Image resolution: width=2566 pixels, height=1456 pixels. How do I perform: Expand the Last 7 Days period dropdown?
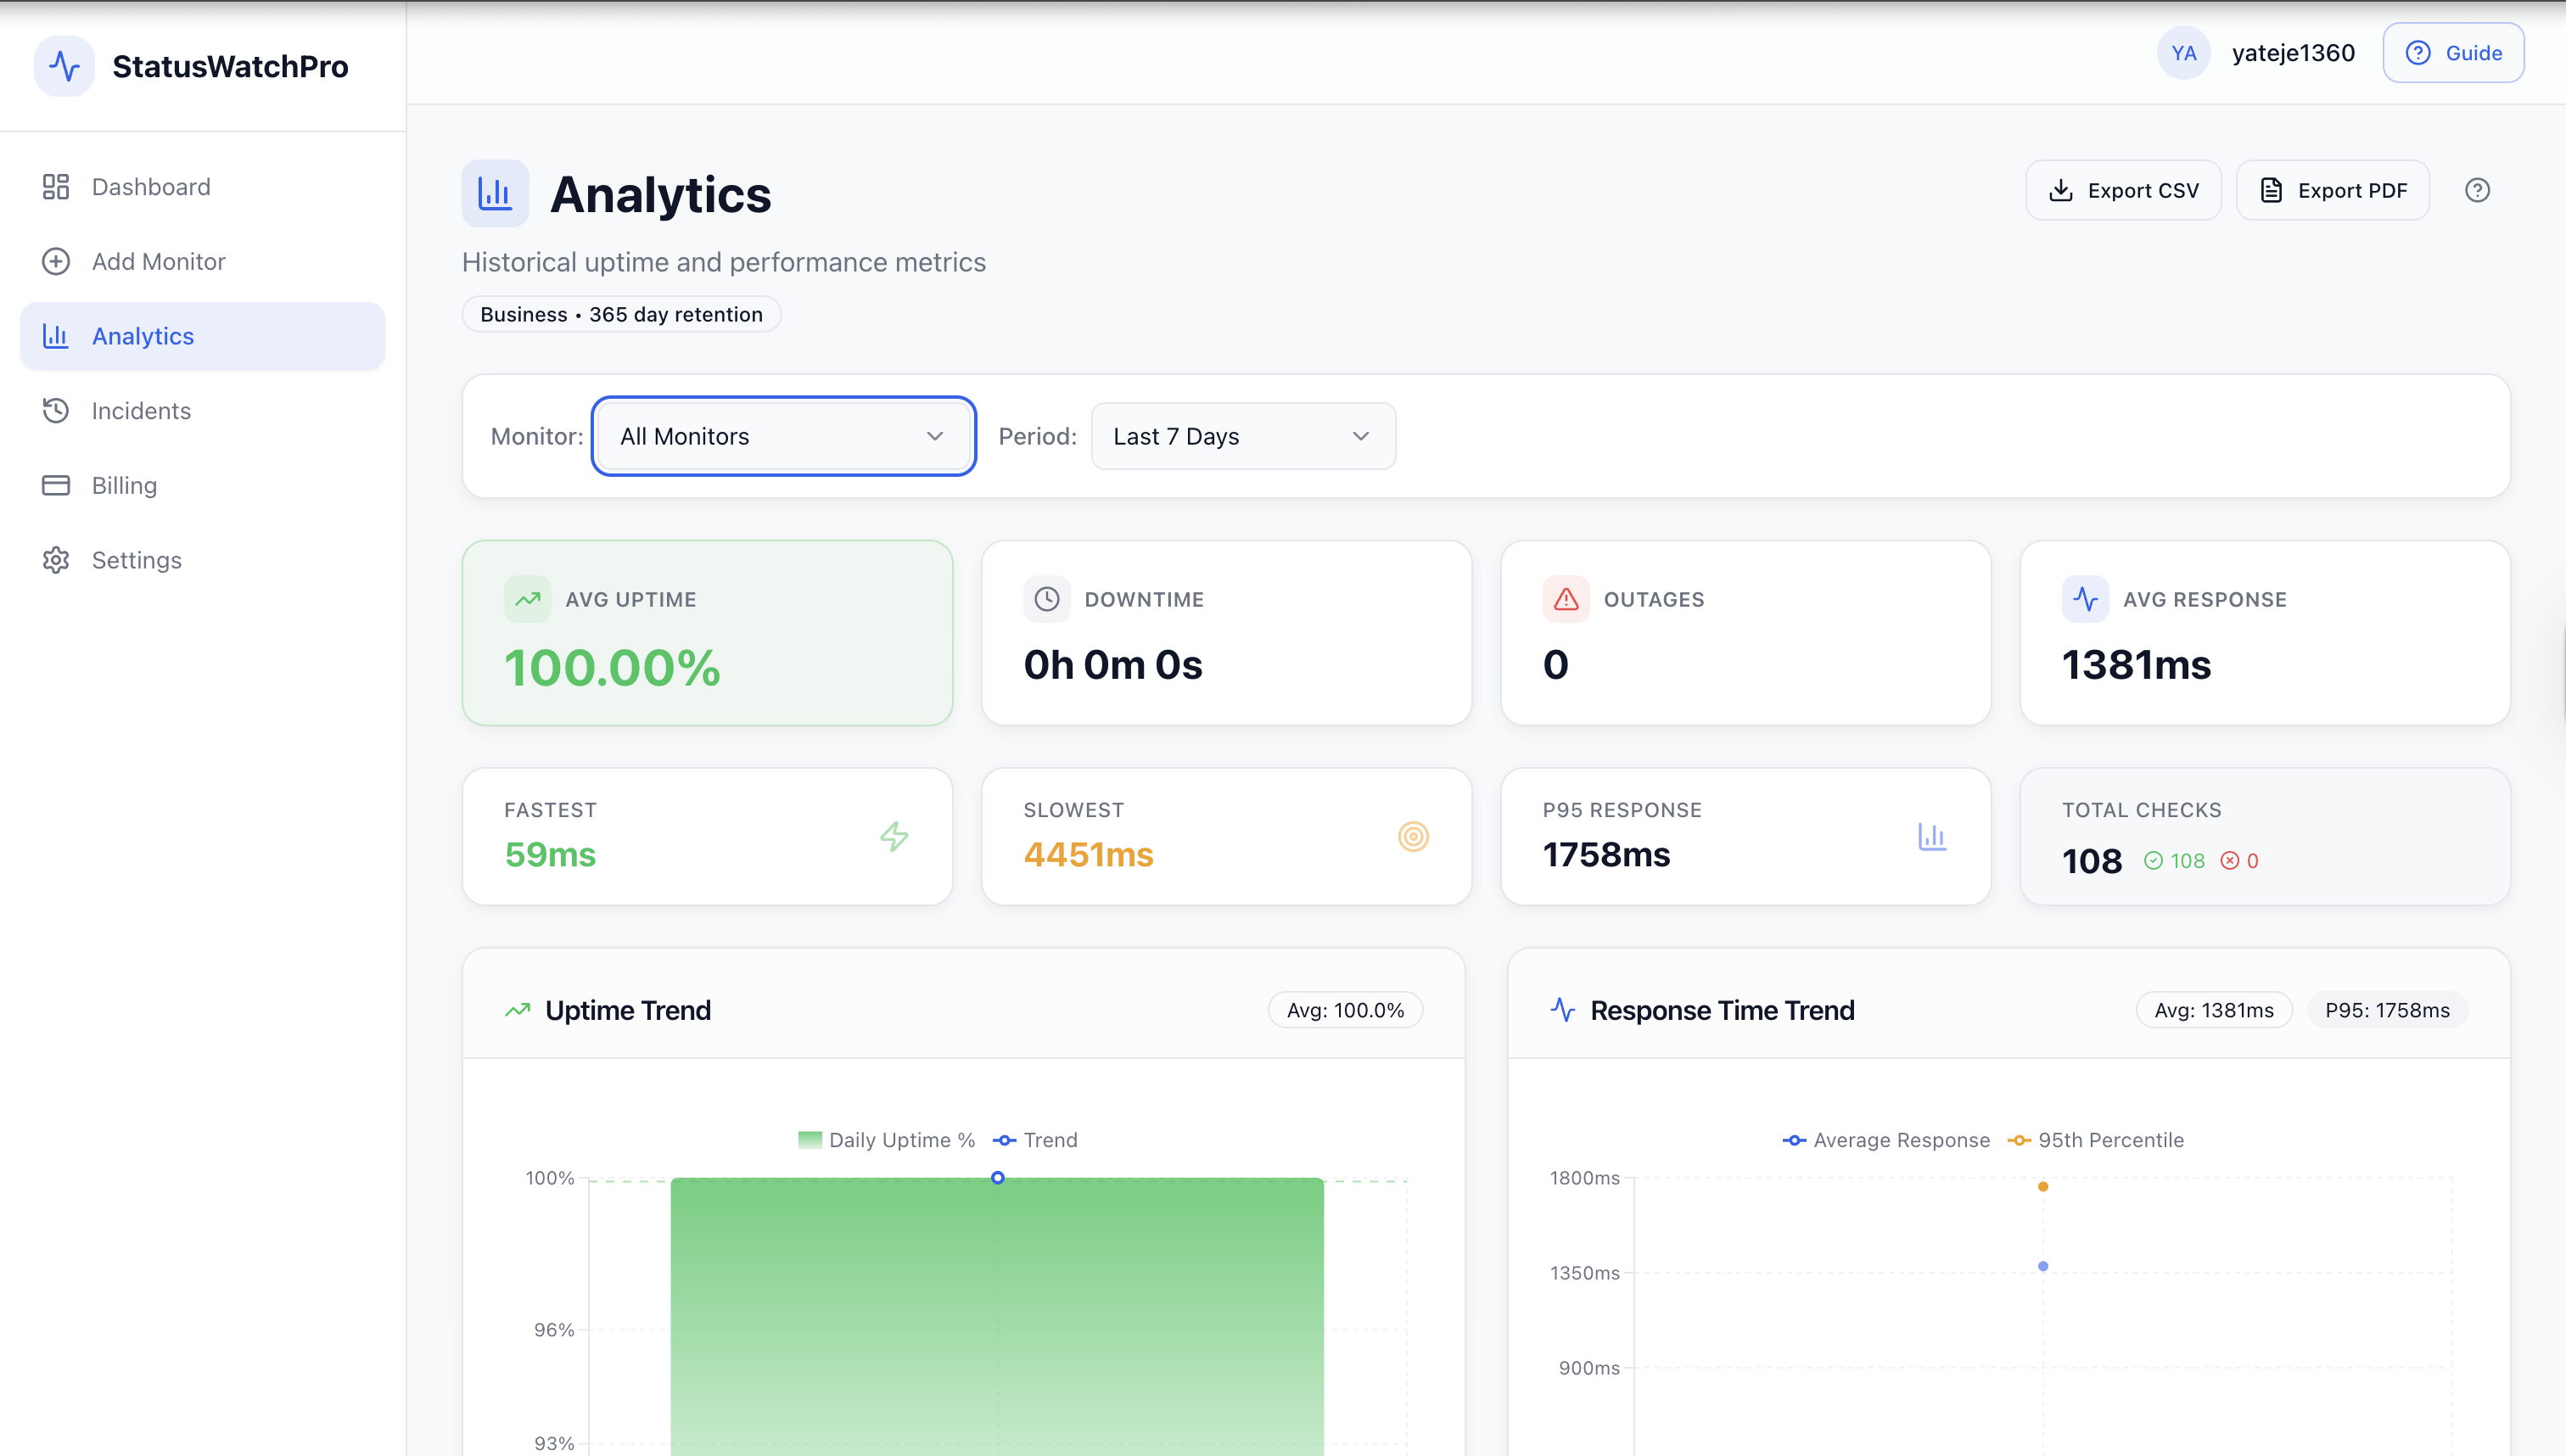click(1242, 436)
